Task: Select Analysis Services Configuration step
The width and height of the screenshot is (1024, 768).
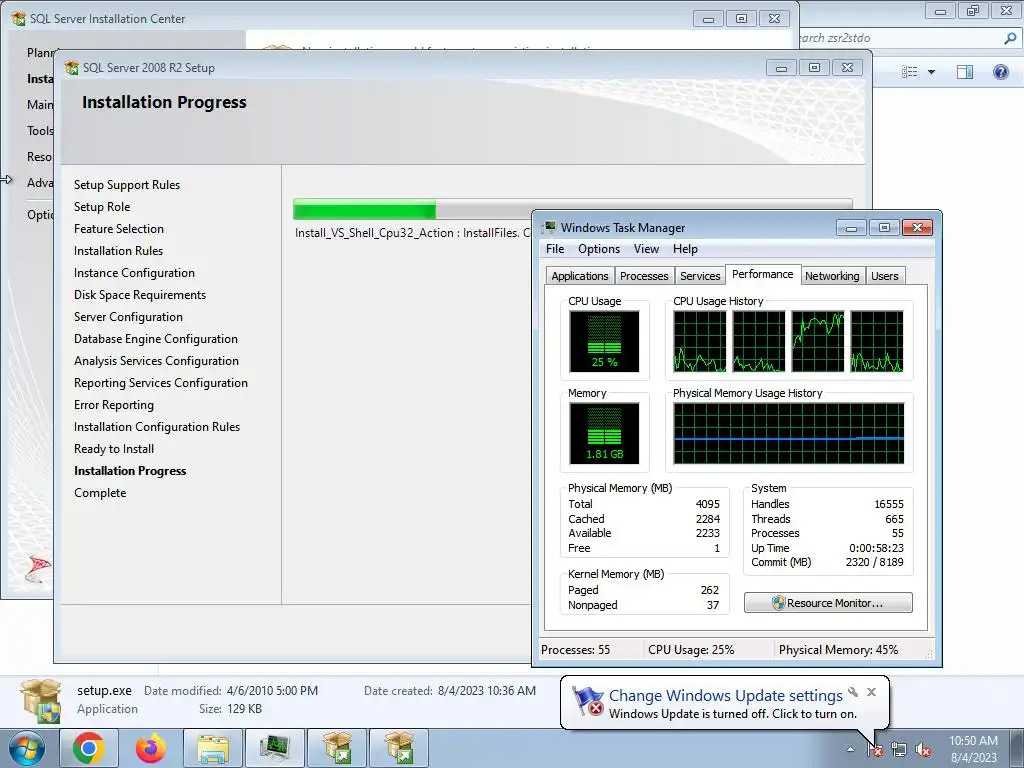Action: pos(156,360)
